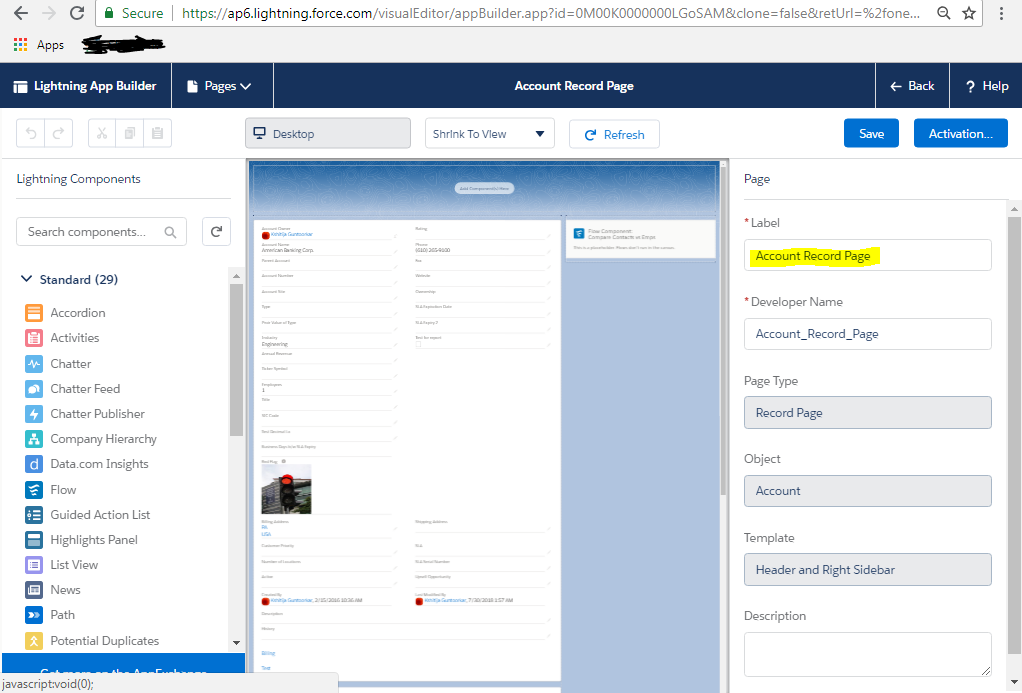This screenshot has height=693, width=1022.
Task: Choose the Path component icon
Action: pos(34,615)
